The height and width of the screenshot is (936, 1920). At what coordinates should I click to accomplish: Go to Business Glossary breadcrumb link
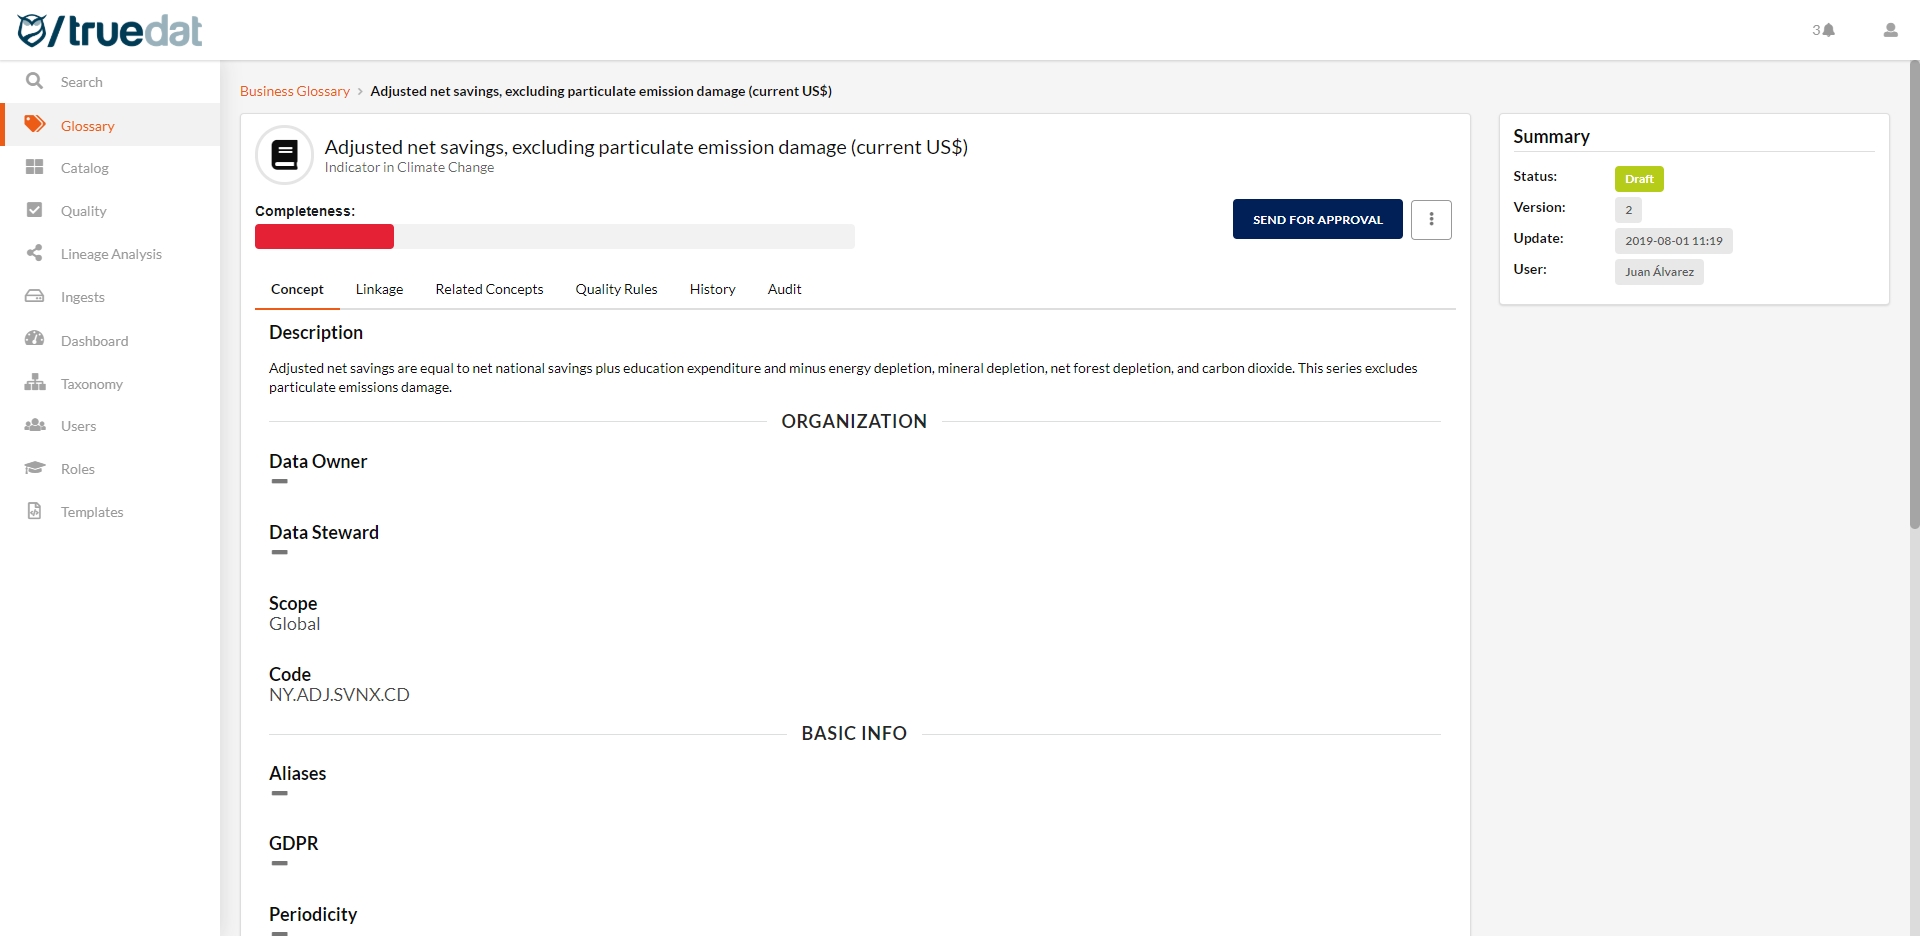pos(294,91)
